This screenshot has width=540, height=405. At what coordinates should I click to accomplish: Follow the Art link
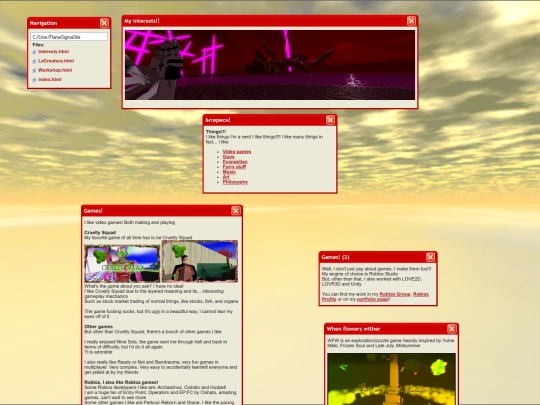coord(226,177)
